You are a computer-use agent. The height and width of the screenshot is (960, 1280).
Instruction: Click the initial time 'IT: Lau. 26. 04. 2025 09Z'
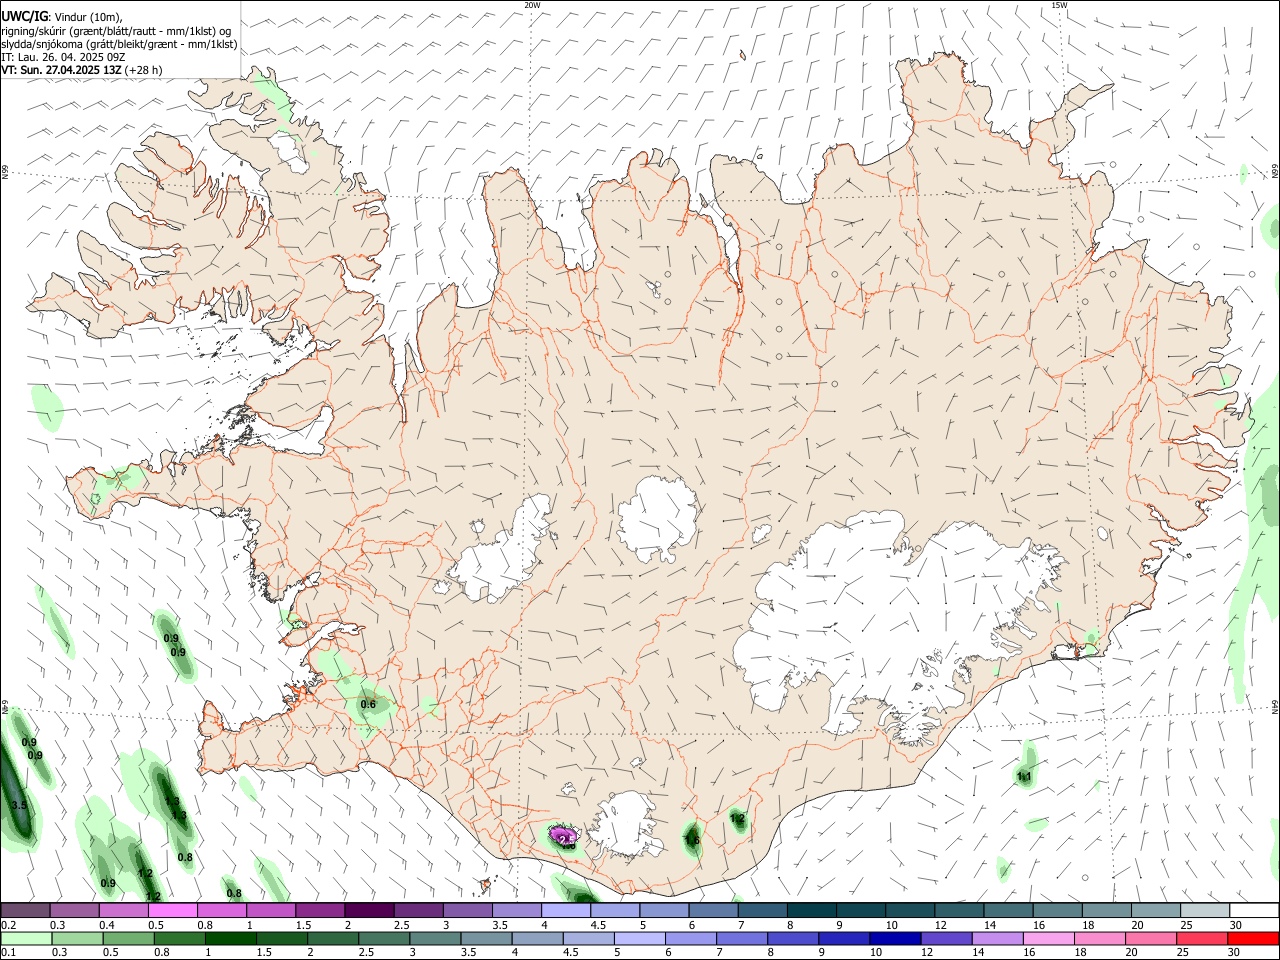[63, 57]
